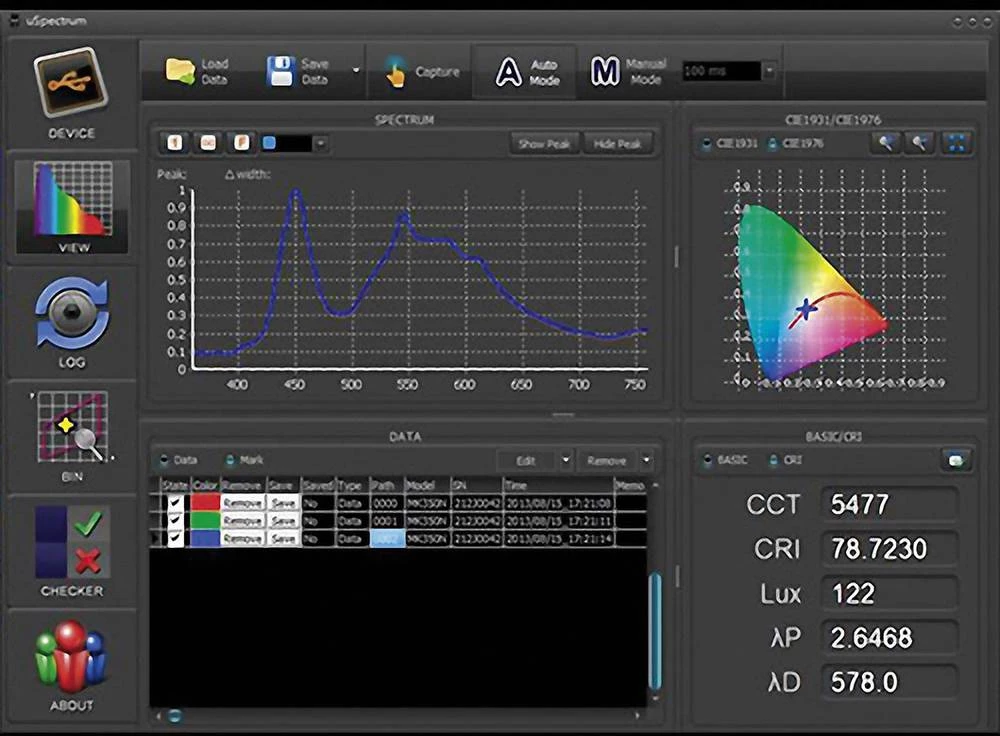
Task: Check the second data row's State checkbox
Action: pos(174,518)
